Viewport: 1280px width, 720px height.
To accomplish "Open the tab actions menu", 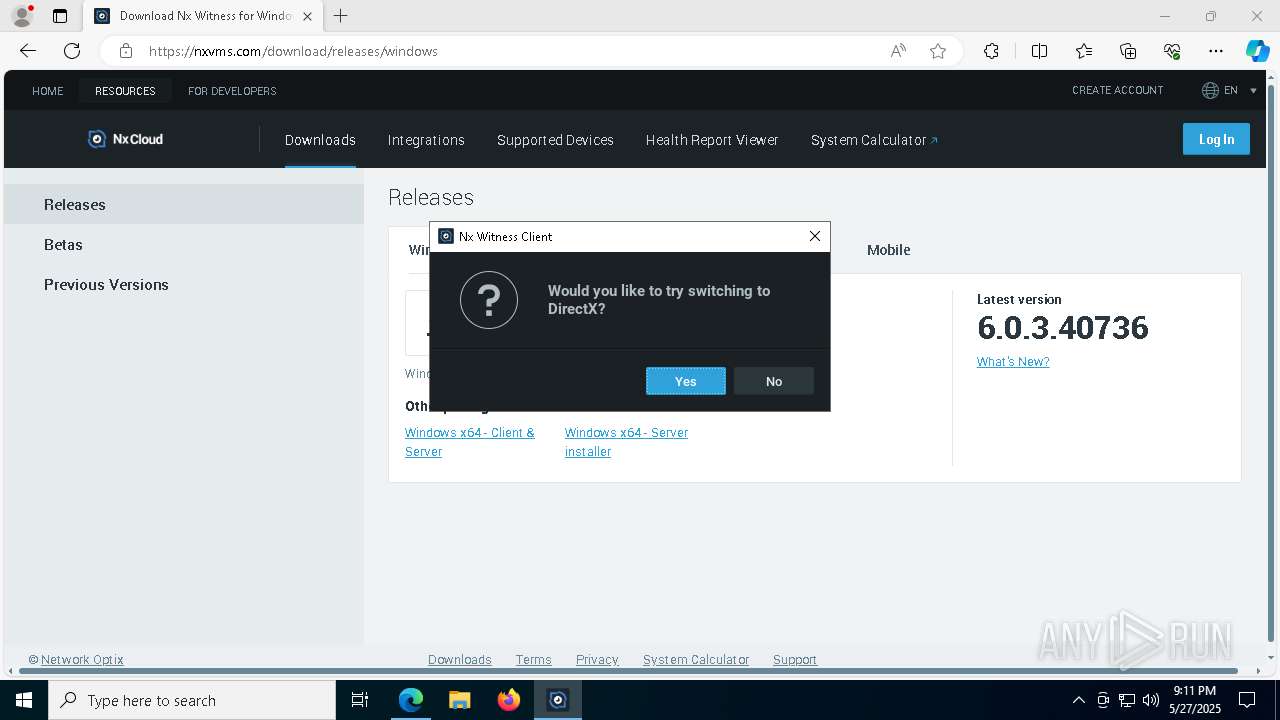I will [60, 16].
